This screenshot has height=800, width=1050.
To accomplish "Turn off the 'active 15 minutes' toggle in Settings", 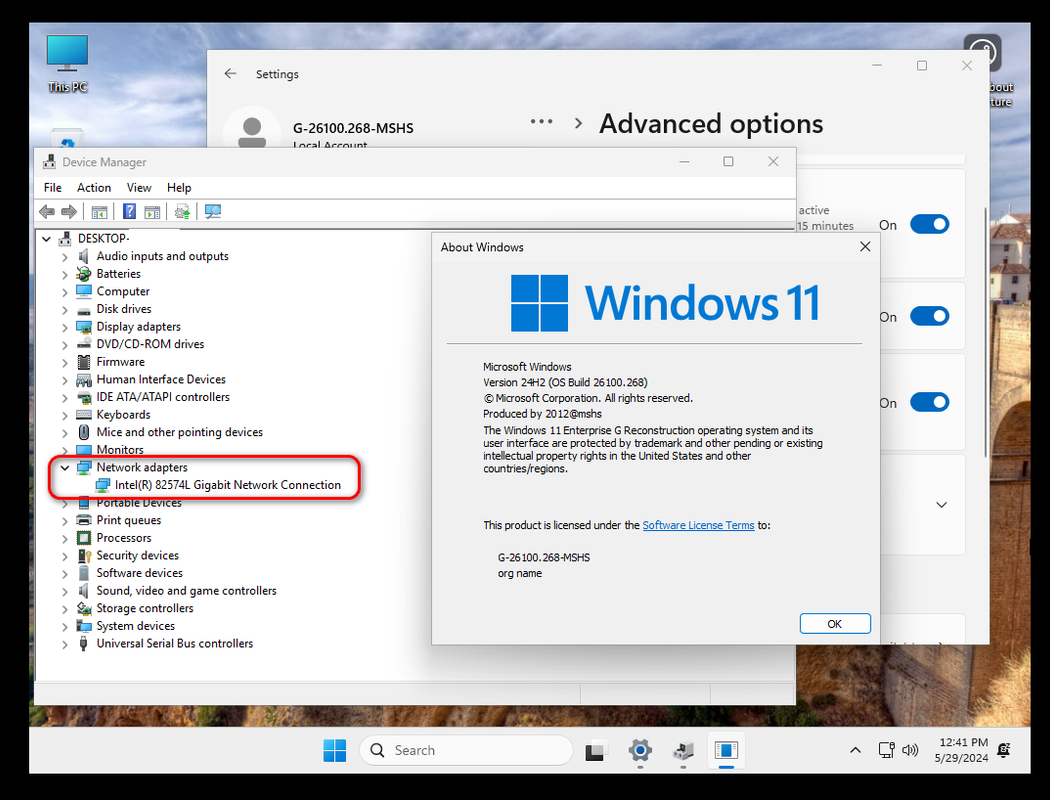I will (x=929, y=225).
